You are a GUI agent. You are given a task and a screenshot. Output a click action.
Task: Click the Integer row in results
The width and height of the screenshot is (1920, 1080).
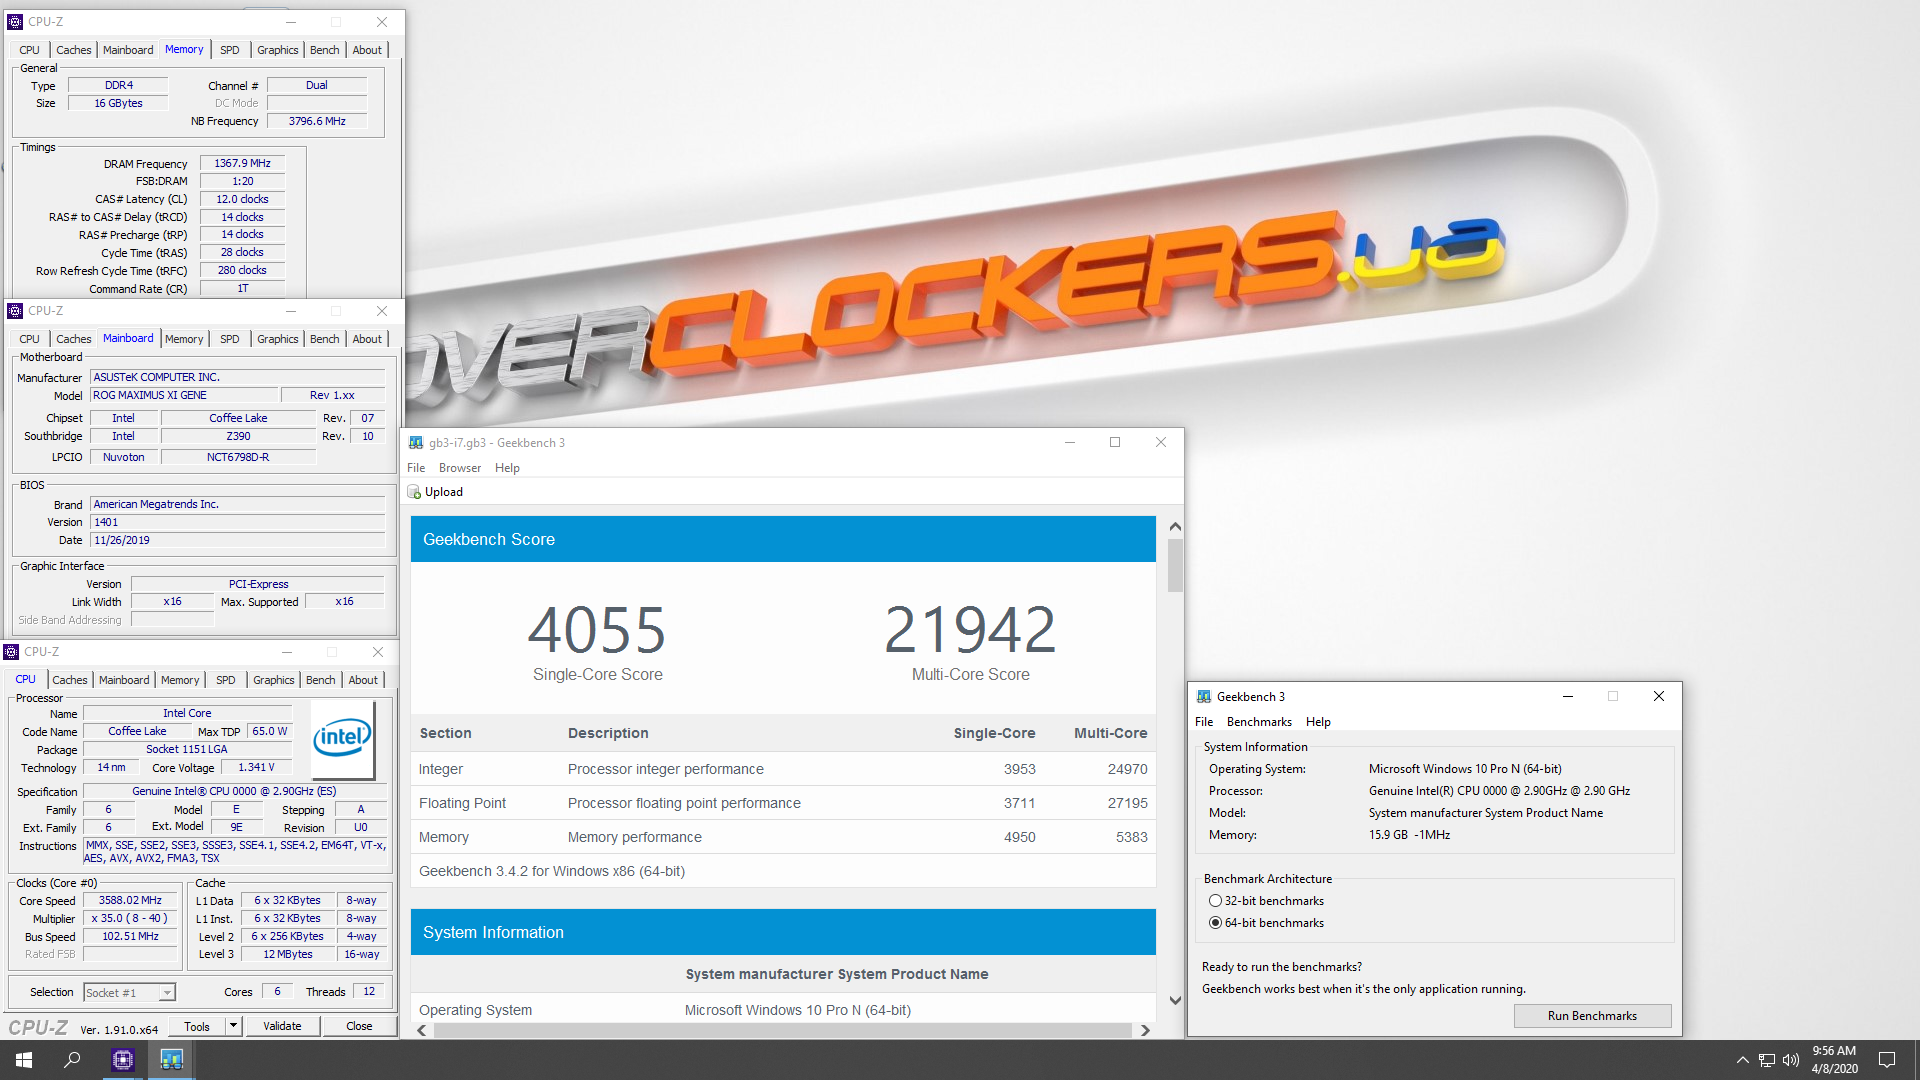783,769
